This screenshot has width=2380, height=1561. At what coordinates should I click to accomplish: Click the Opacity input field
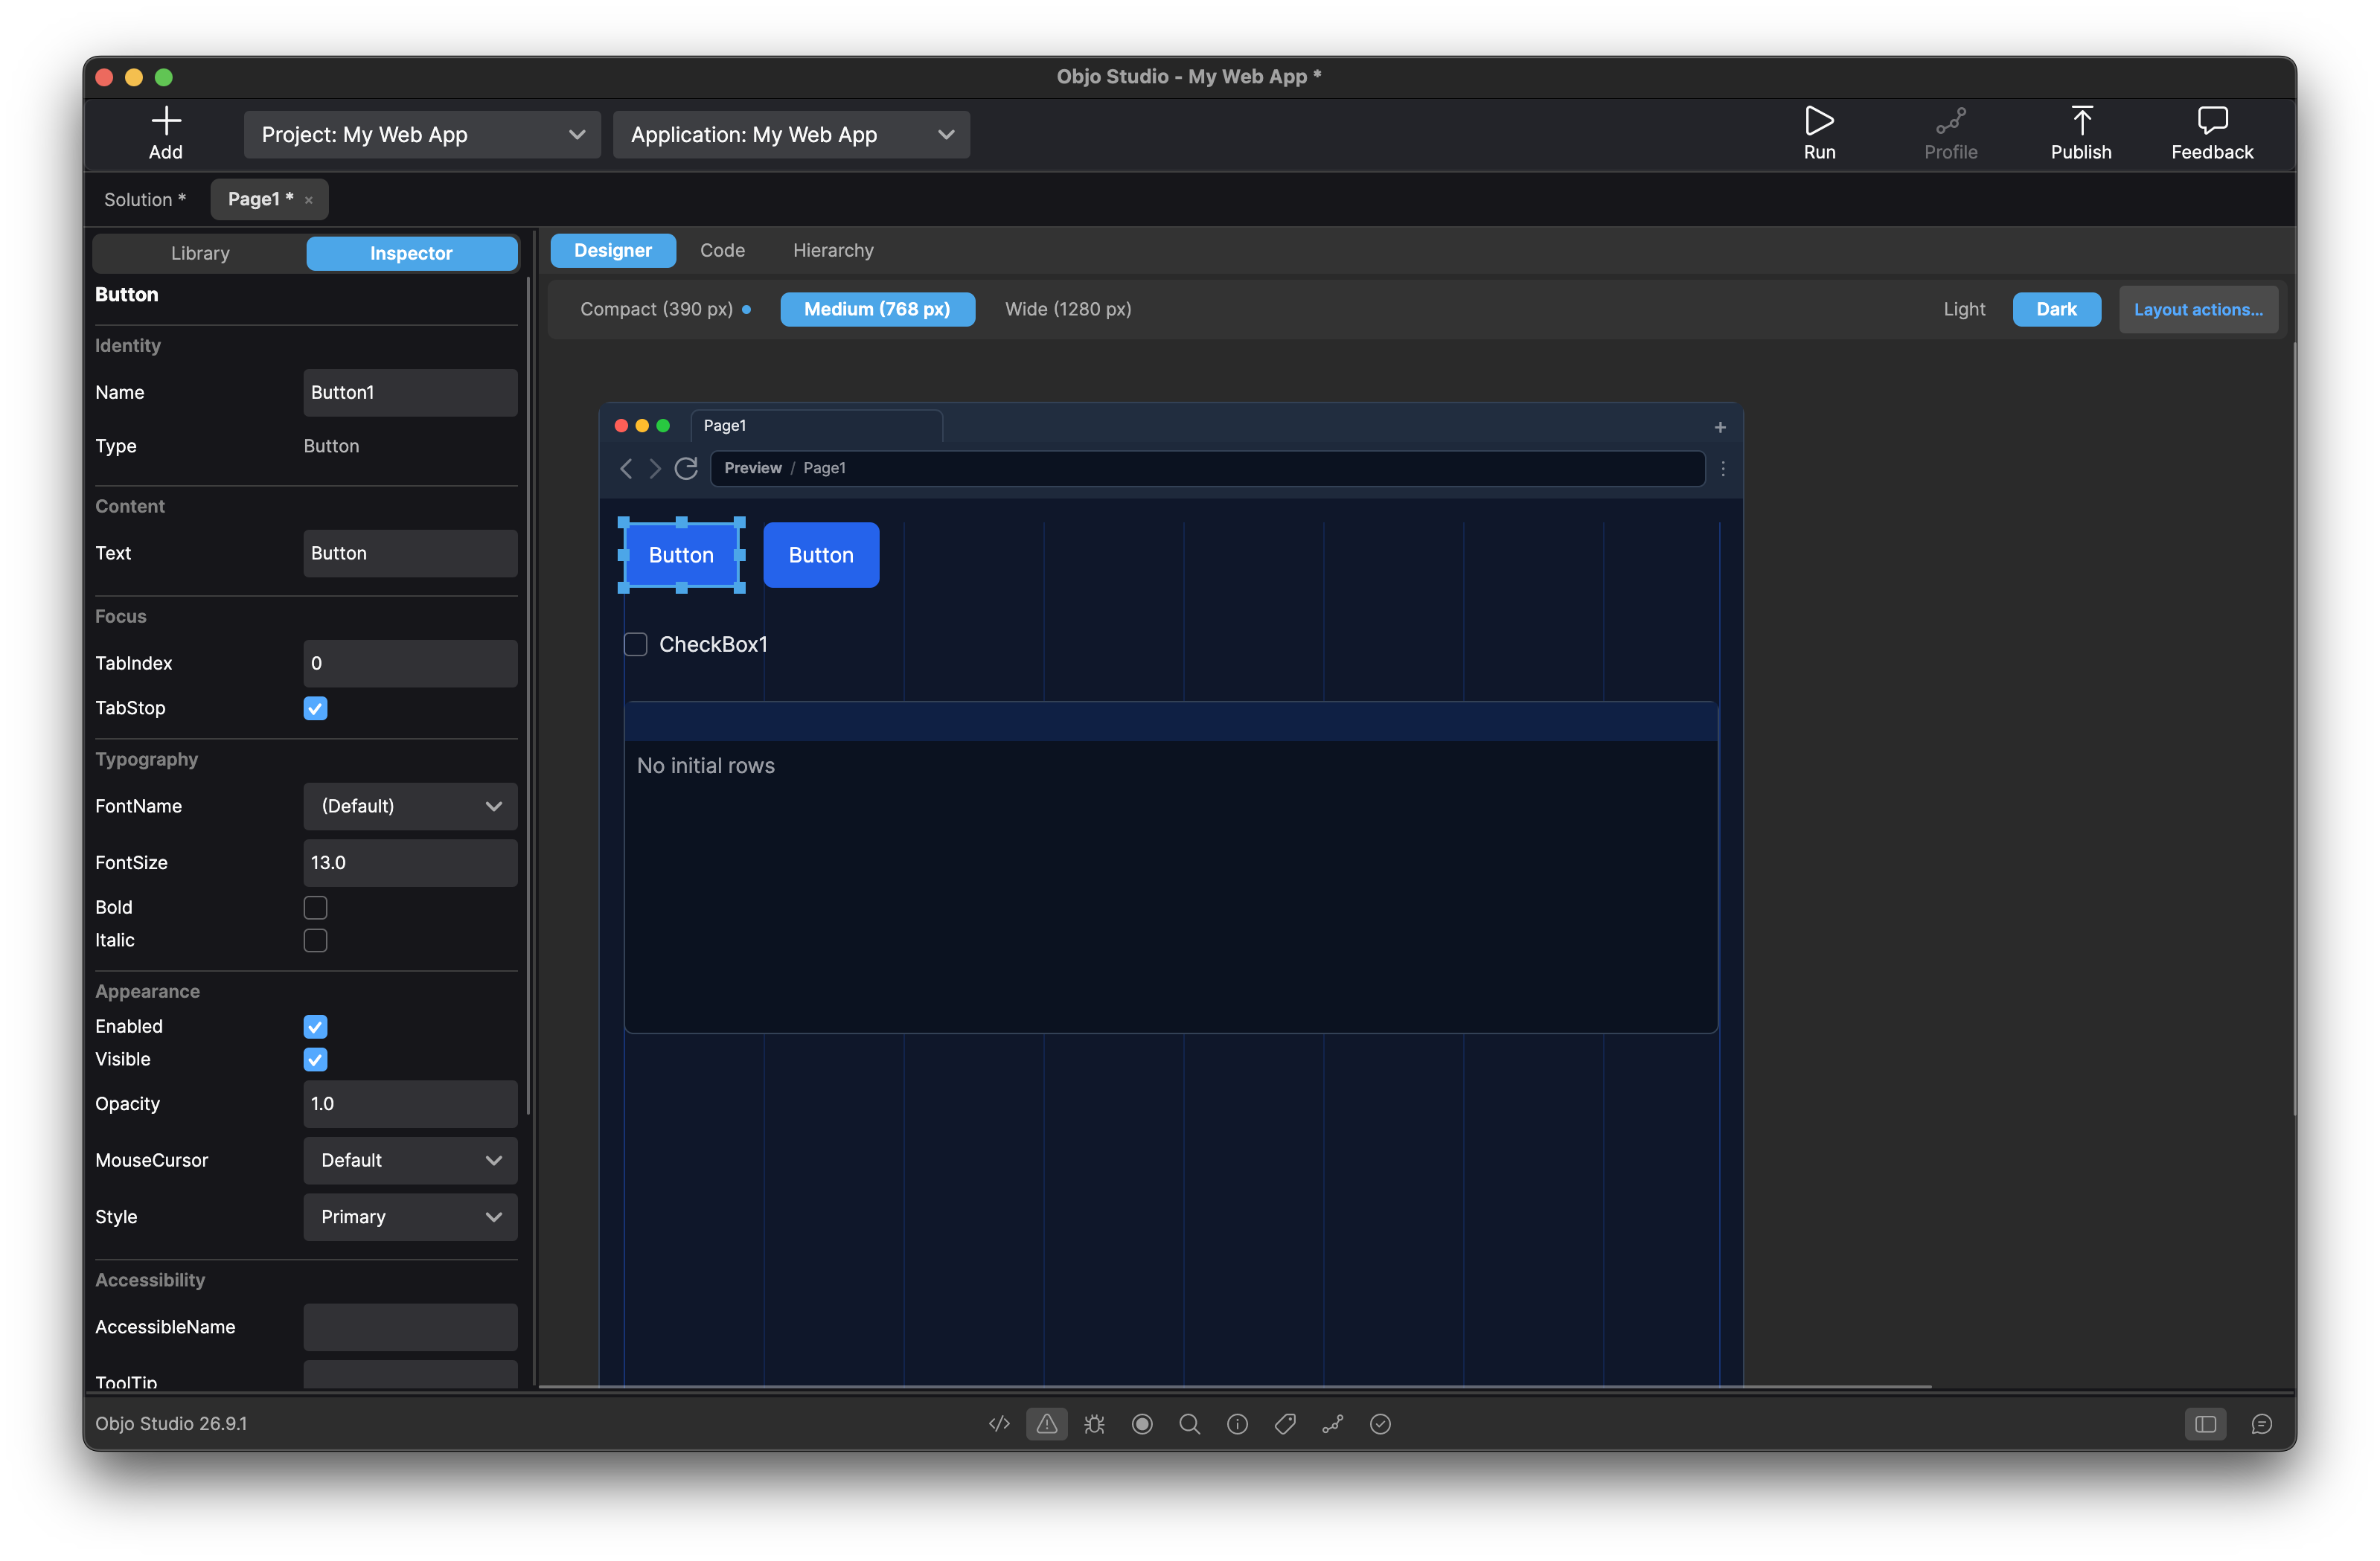(410, 1103)
